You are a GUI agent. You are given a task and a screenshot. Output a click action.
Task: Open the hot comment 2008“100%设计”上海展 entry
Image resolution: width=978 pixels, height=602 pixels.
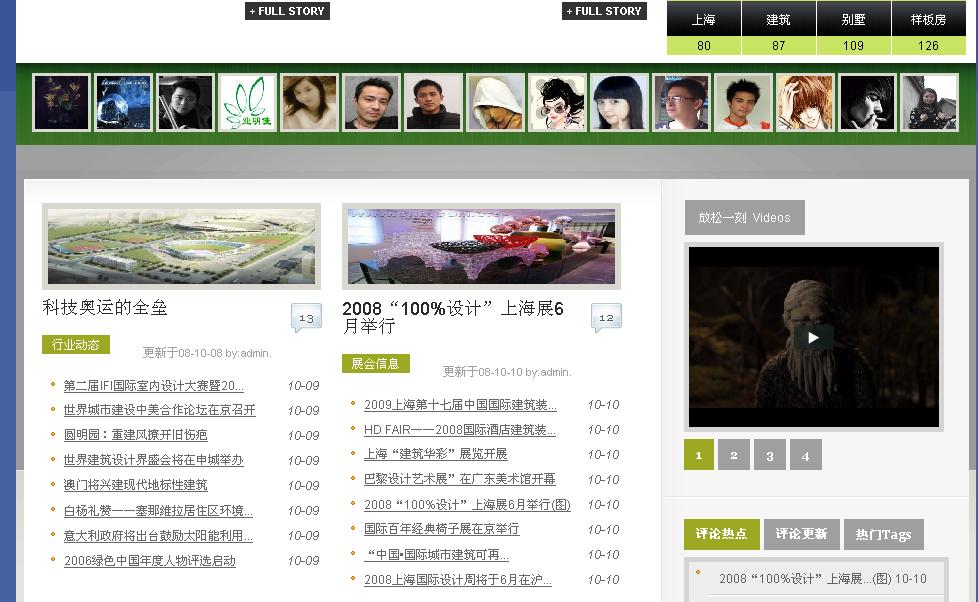[823, 579]
